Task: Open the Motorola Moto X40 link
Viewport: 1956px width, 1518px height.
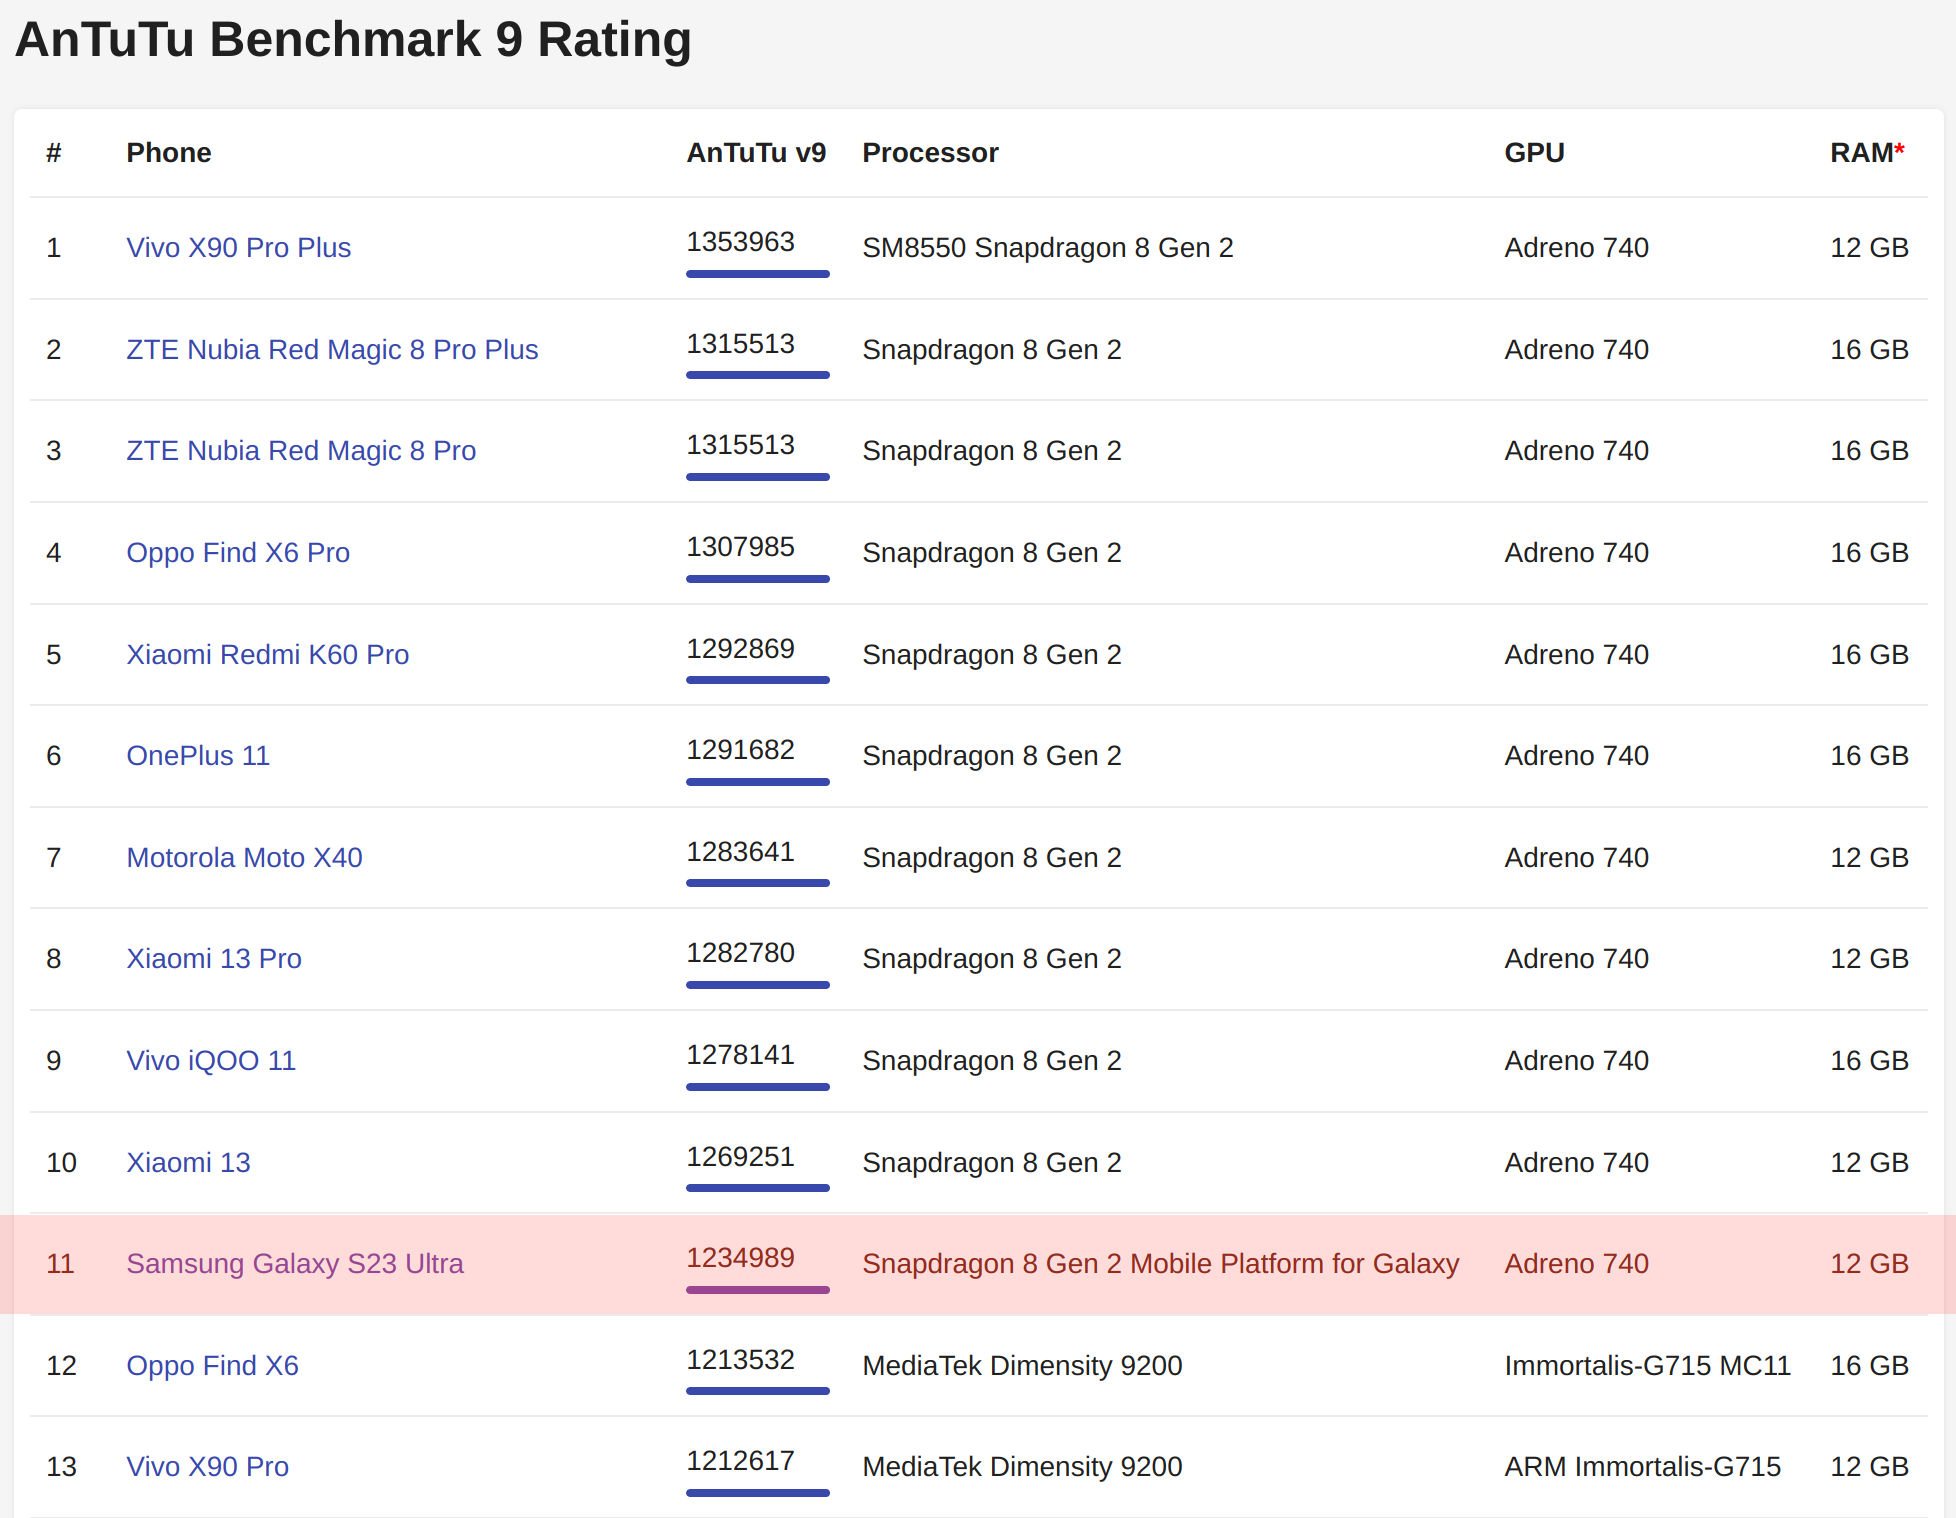Action: coord(244,858)
